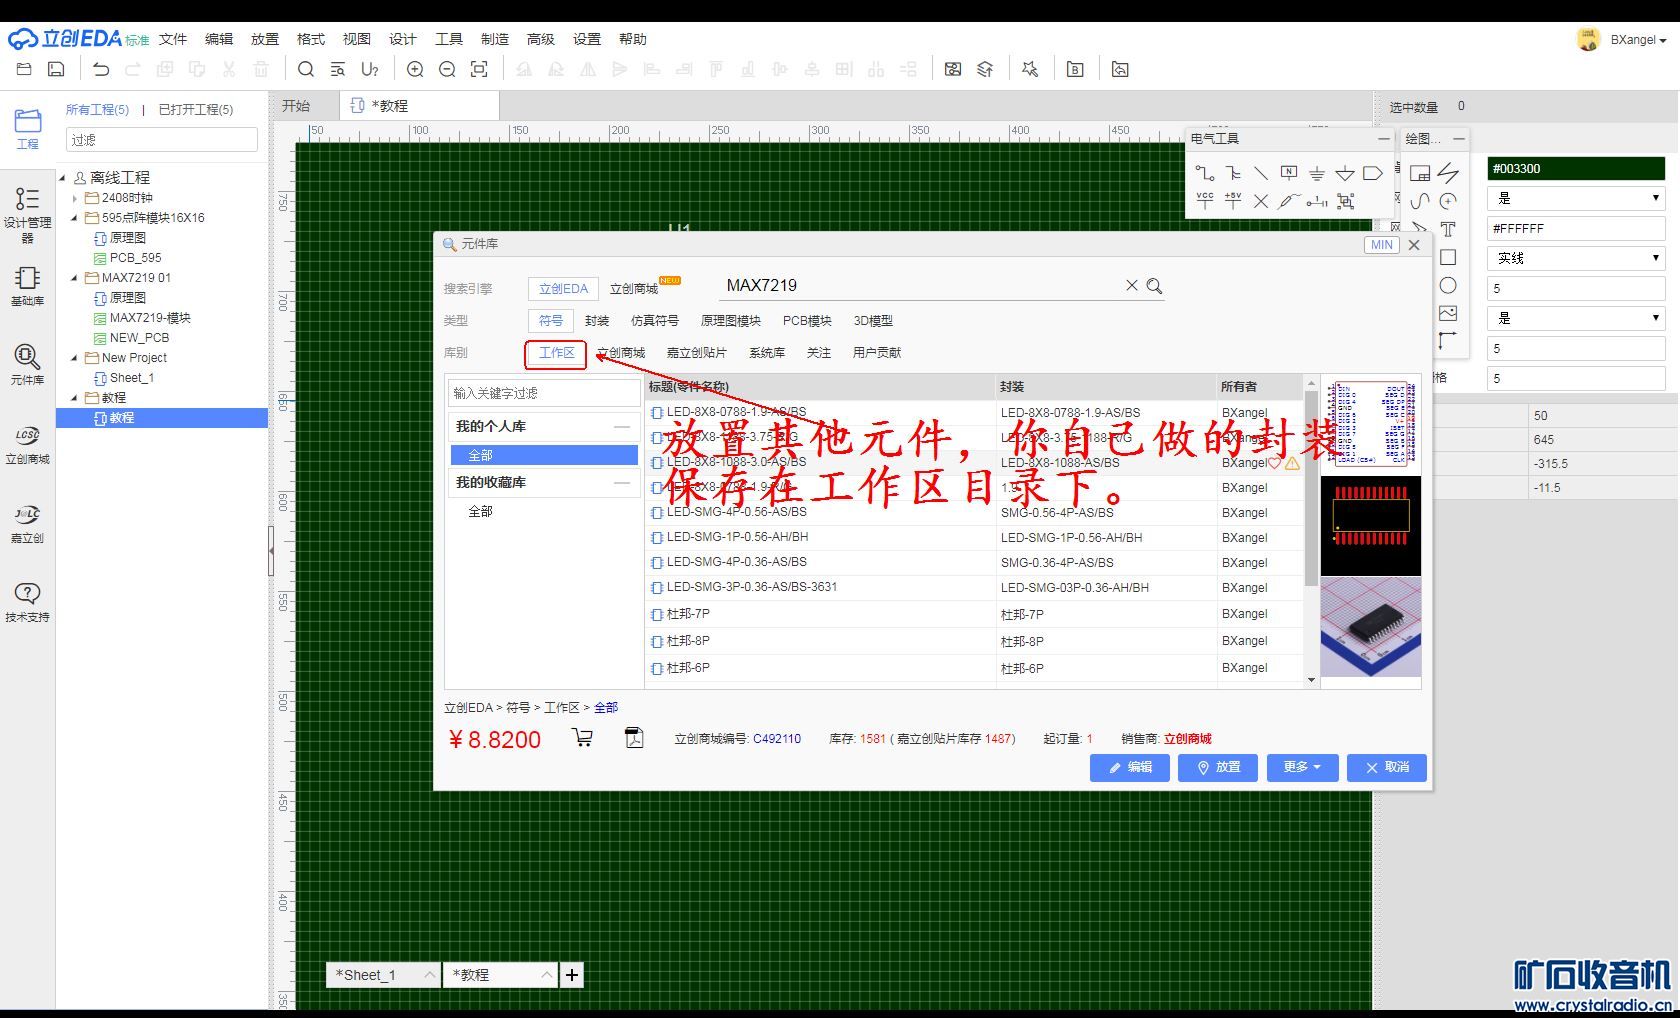This screenshot has height=1018, width=1680.
Task: Select the Bus Entry tool in 电气工具
Action: 1233,173
